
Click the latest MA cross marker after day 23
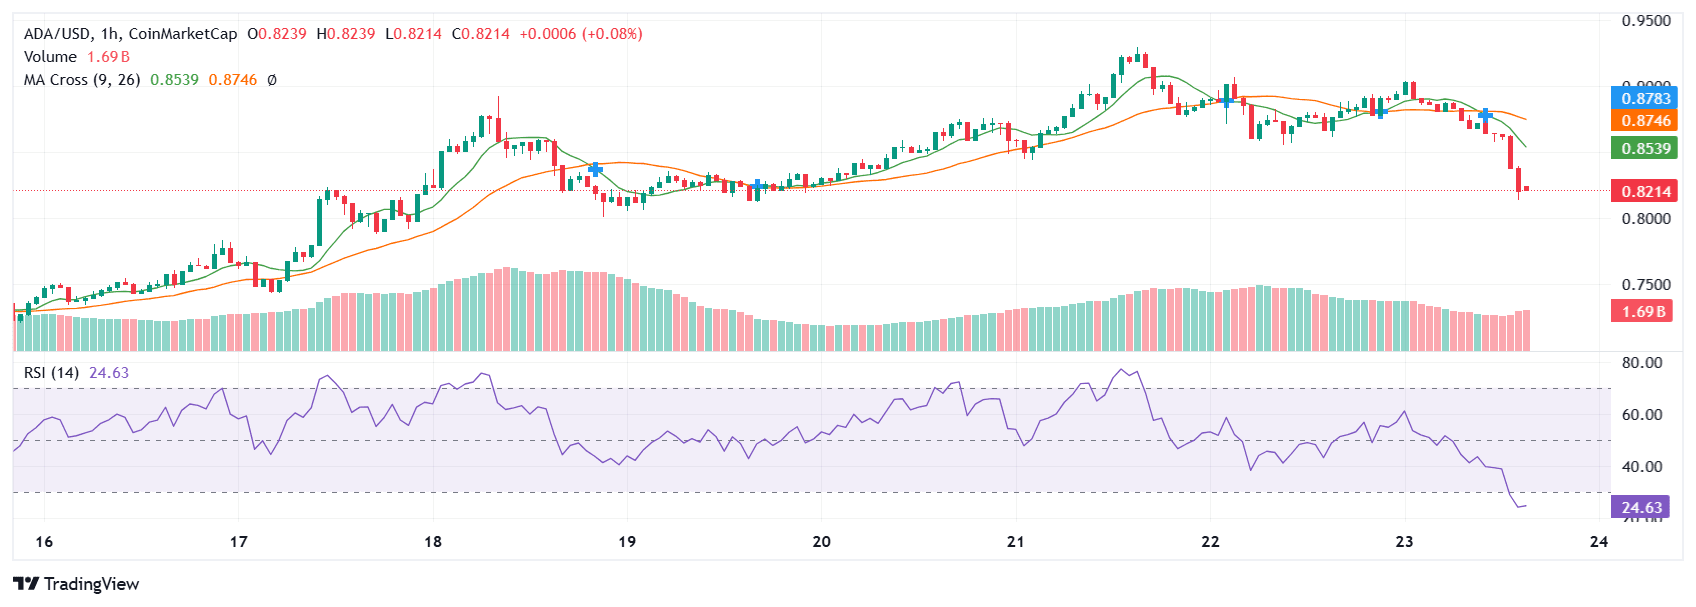tap(1485, 115)
